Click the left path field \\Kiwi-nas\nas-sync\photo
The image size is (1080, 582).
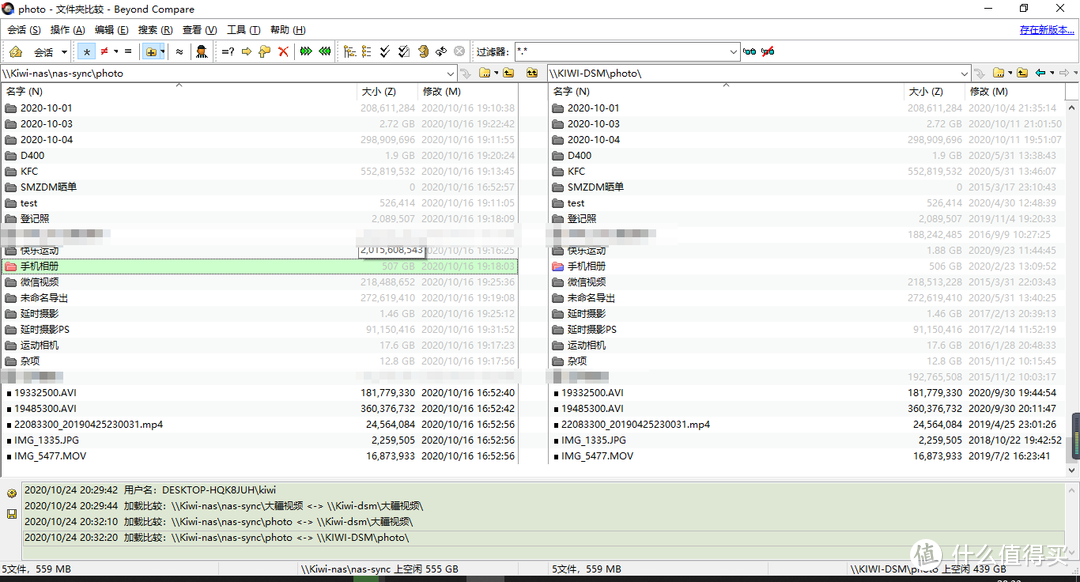click(x=222, y=73)
